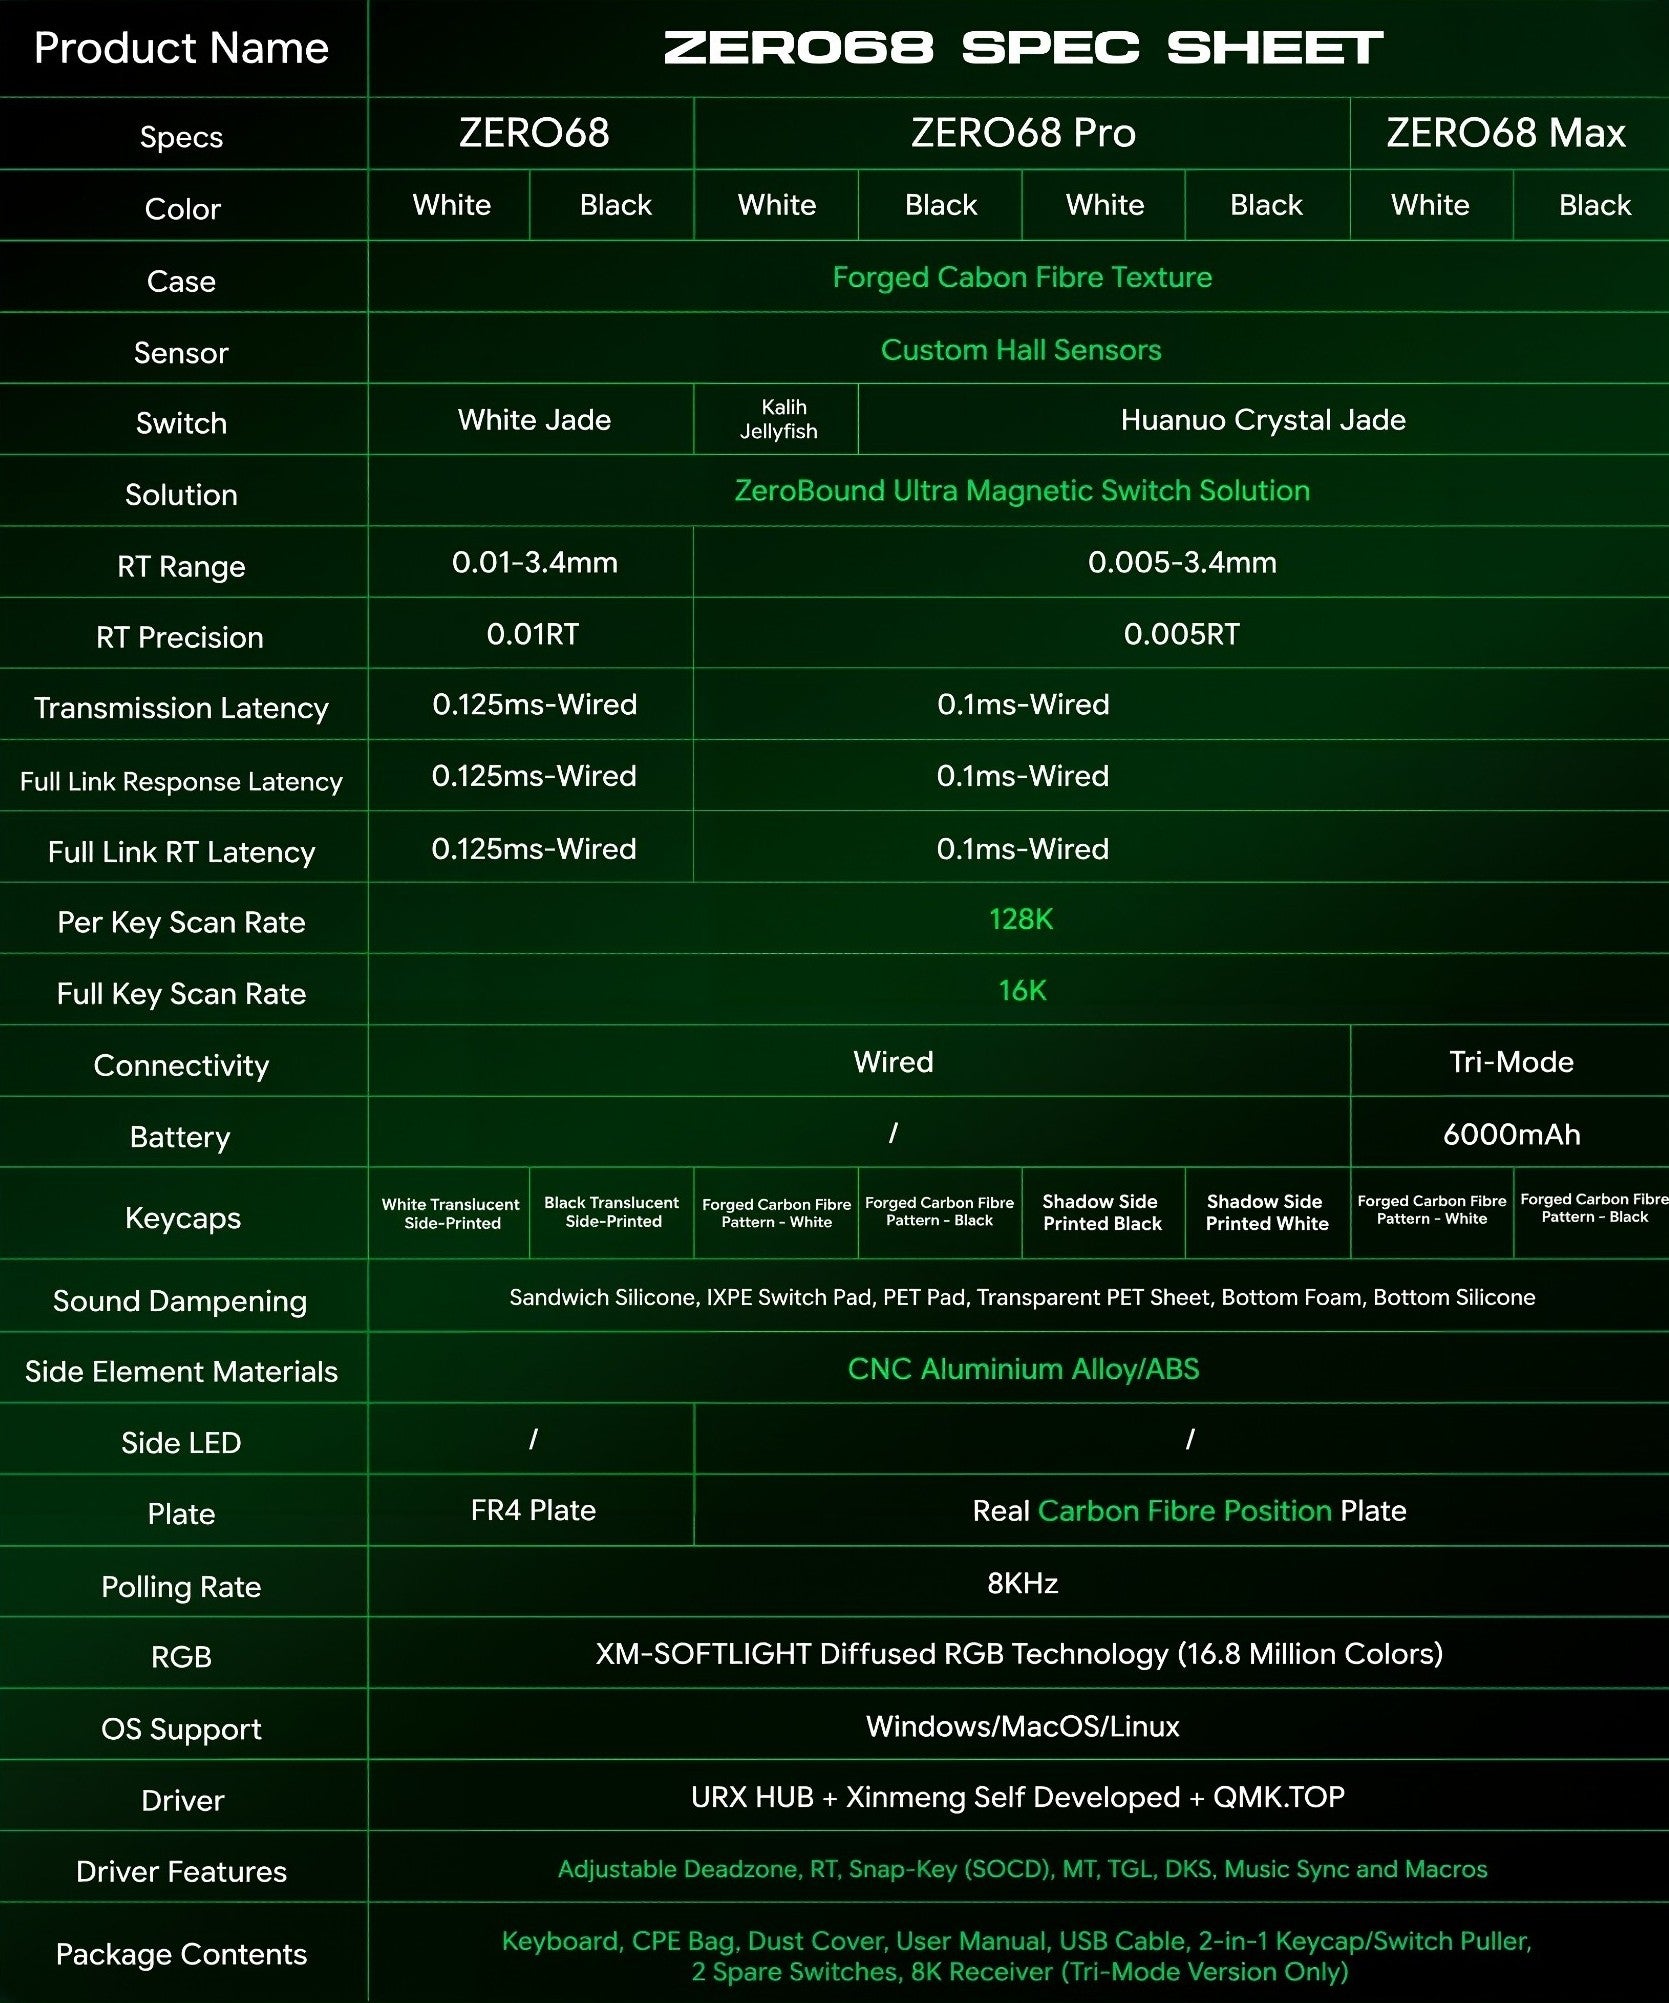
Task: Select the 0.01-3.4mm RT Range value
Action: (534, 562)
